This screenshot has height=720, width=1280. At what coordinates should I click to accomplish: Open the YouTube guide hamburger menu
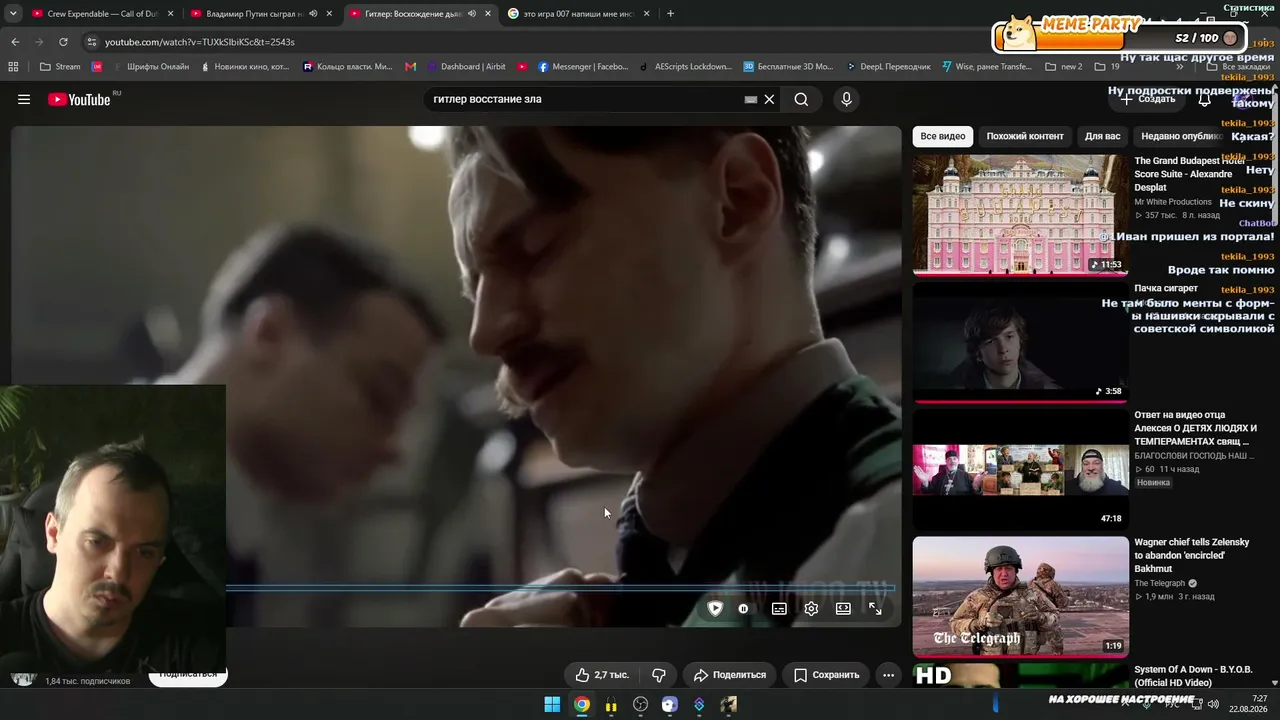coord(24,99)
